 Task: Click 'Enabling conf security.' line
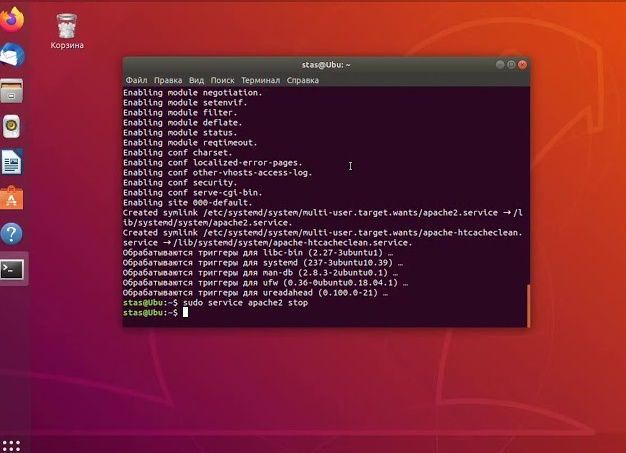click(180, 182)
